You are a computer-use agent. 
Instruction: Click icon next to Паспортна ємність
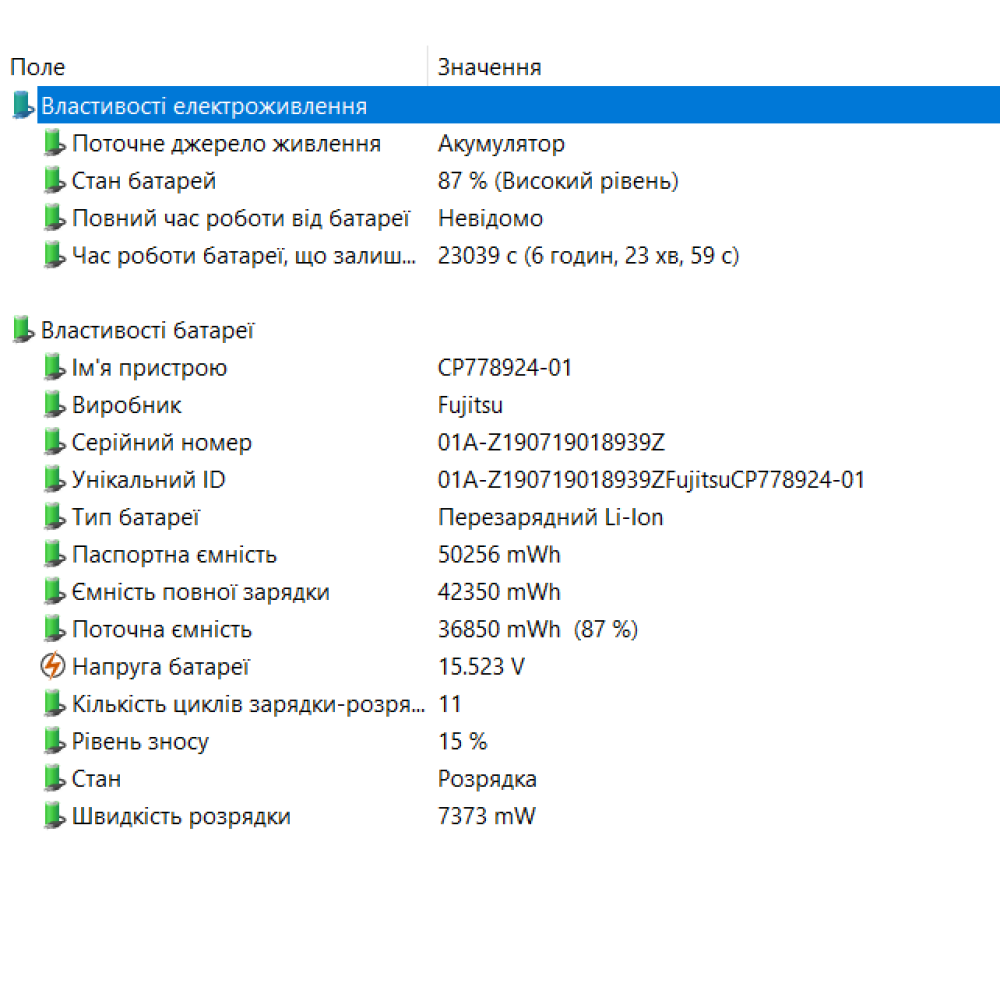click(54, 554)
